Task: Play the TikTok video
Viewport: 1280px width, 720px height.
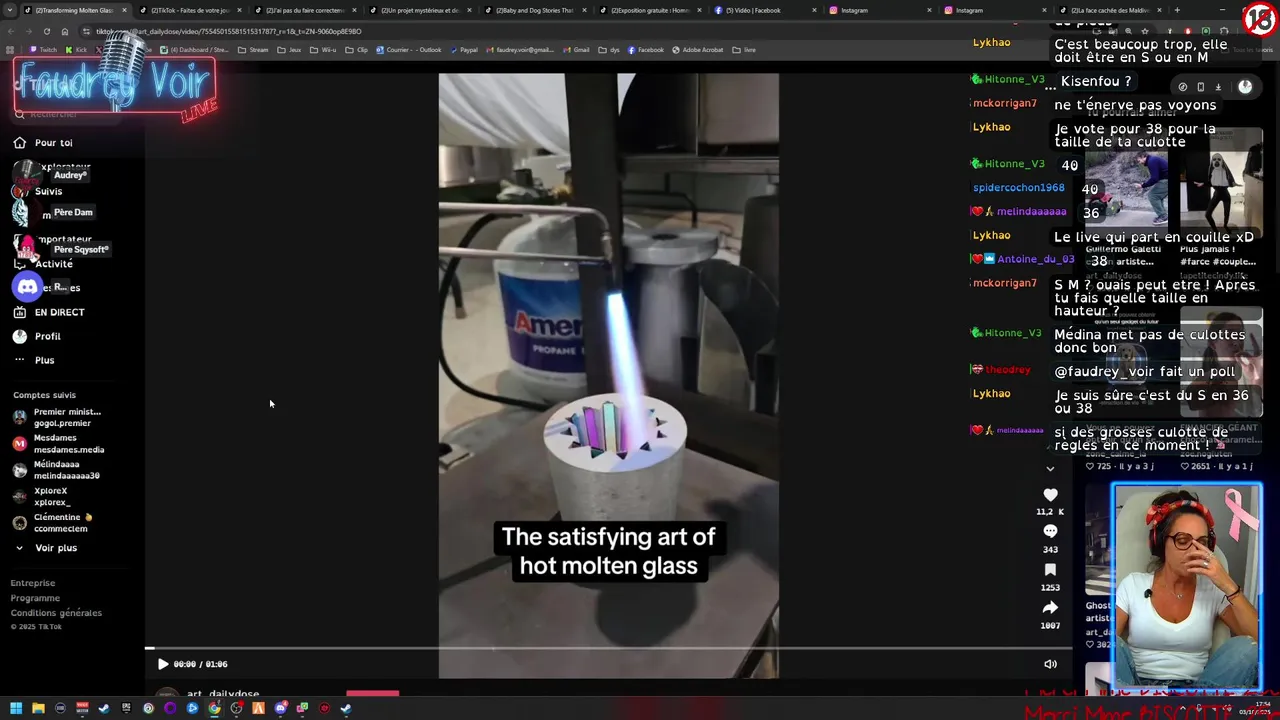Action: point(163,664)
